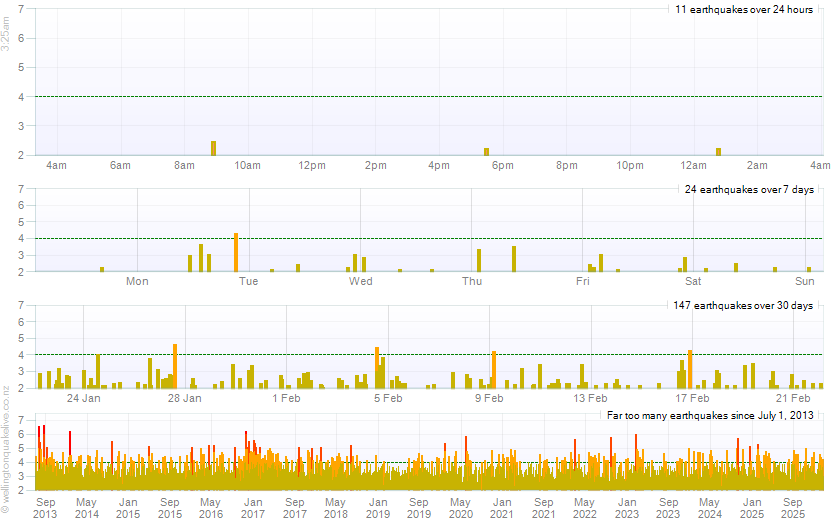Select the orange bar at 17 Feb
Screen dimensions: 835x530
click(x=690, y=369)
